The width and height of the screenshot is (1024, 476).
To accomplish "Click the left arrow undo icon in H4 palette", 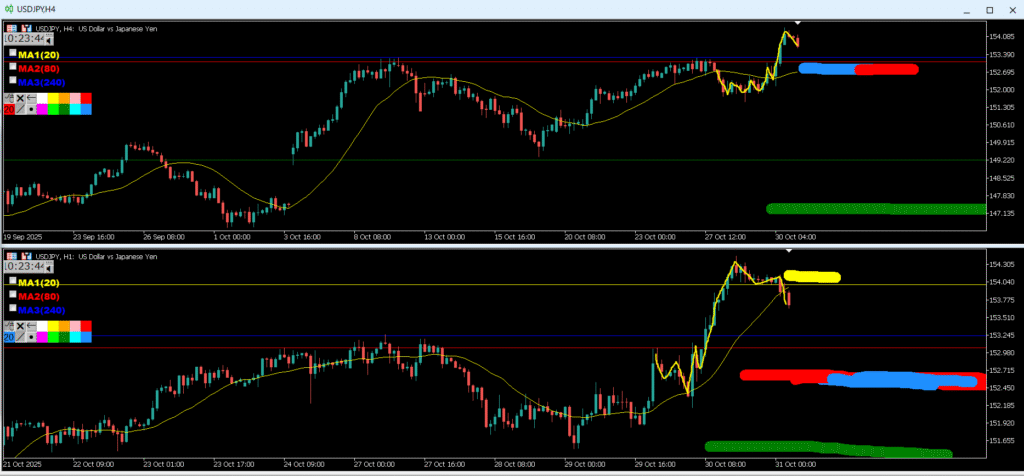I will point(31,98).
